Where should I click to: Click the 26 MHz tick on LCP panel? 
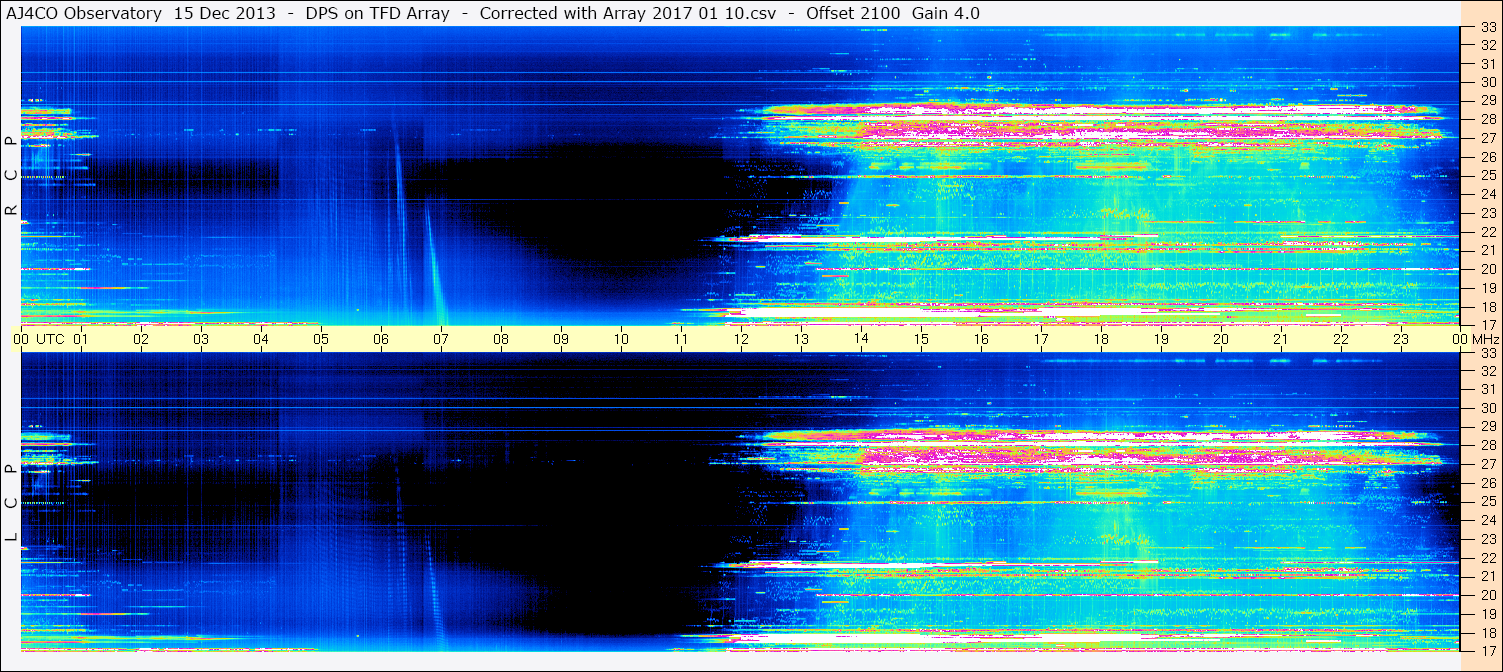(1487, 483)
